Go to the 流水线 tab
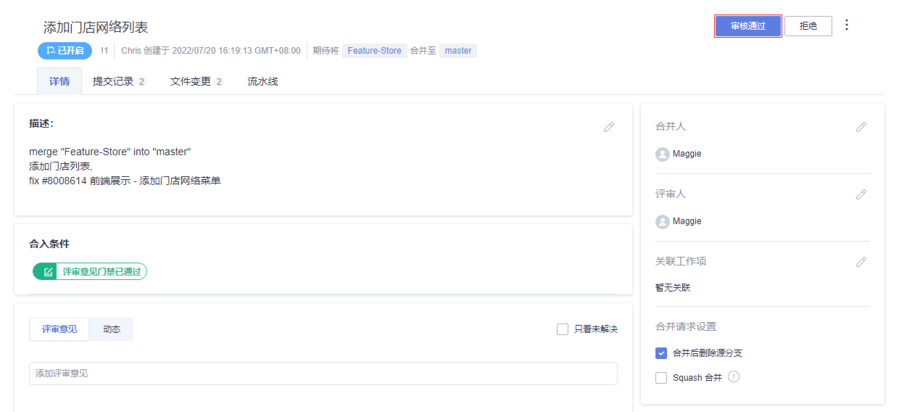Viewport: 899px width, 412px height. (263, 81)
